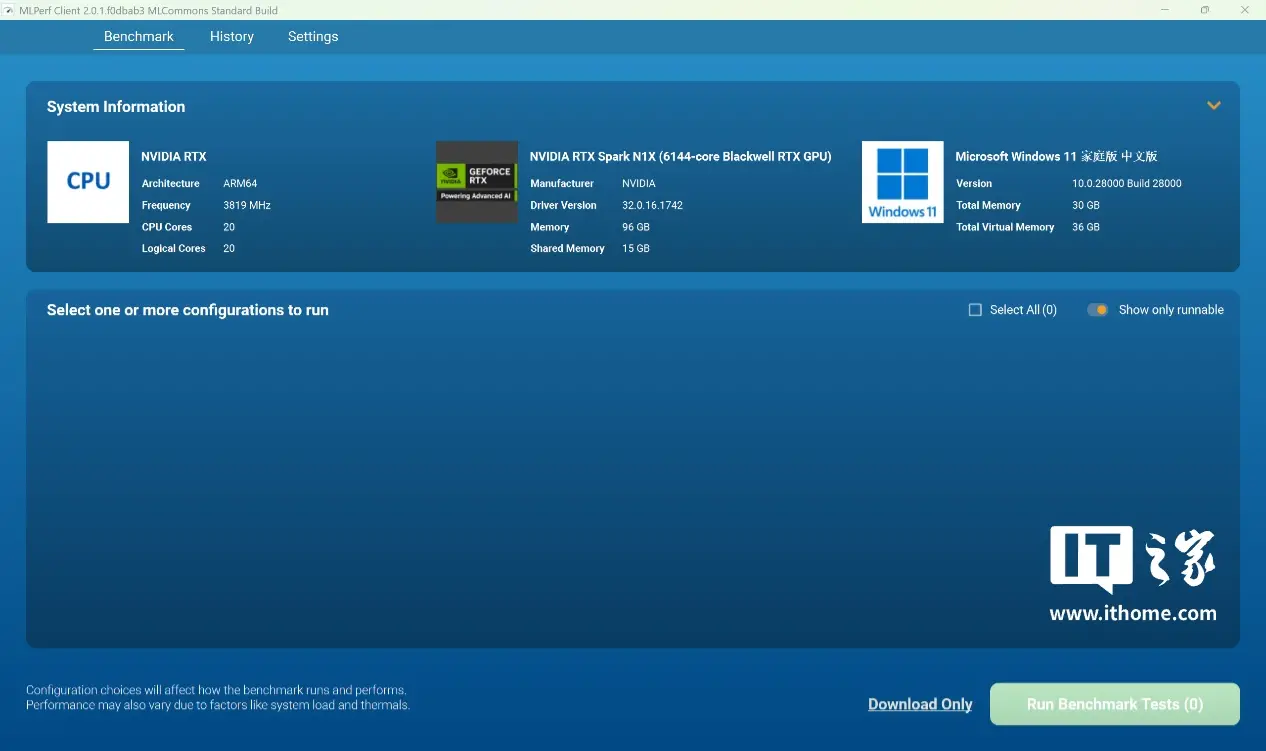Screen dimensions: 1266x751
Task: Minimize the MLPerf Client window
Action: tap(1166, 10)
